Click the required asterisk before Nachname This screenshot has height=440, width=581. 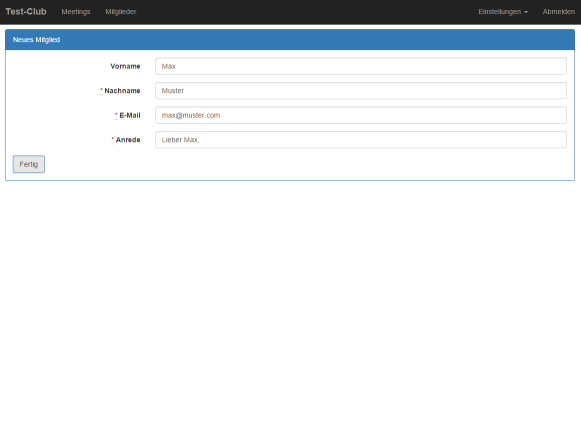[x=101, y=90]
